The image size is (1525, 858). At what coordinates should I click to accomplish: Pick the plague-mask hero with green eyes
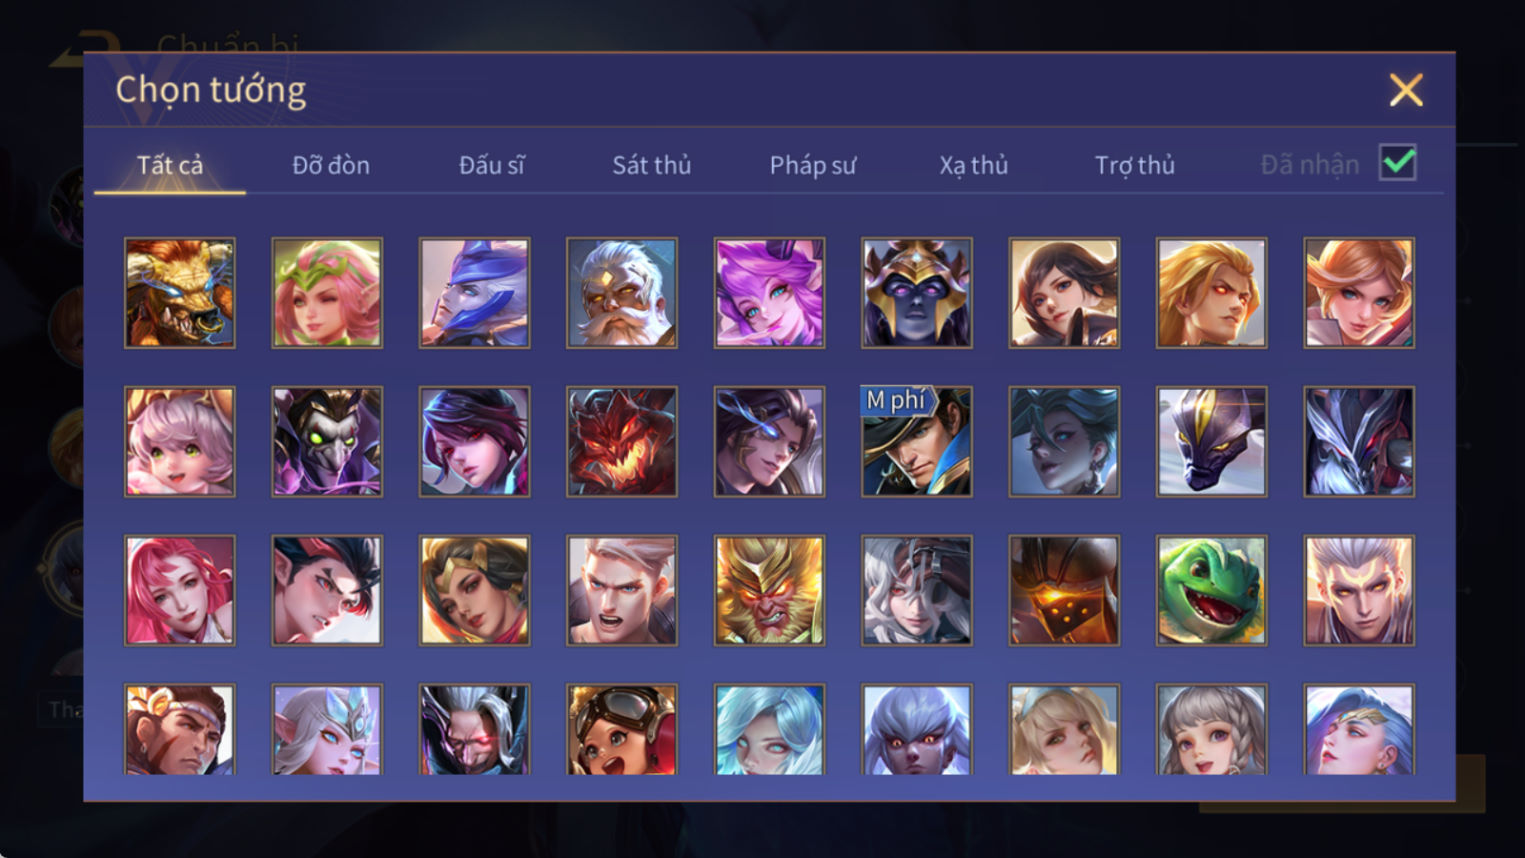click(x=327, y=442)
